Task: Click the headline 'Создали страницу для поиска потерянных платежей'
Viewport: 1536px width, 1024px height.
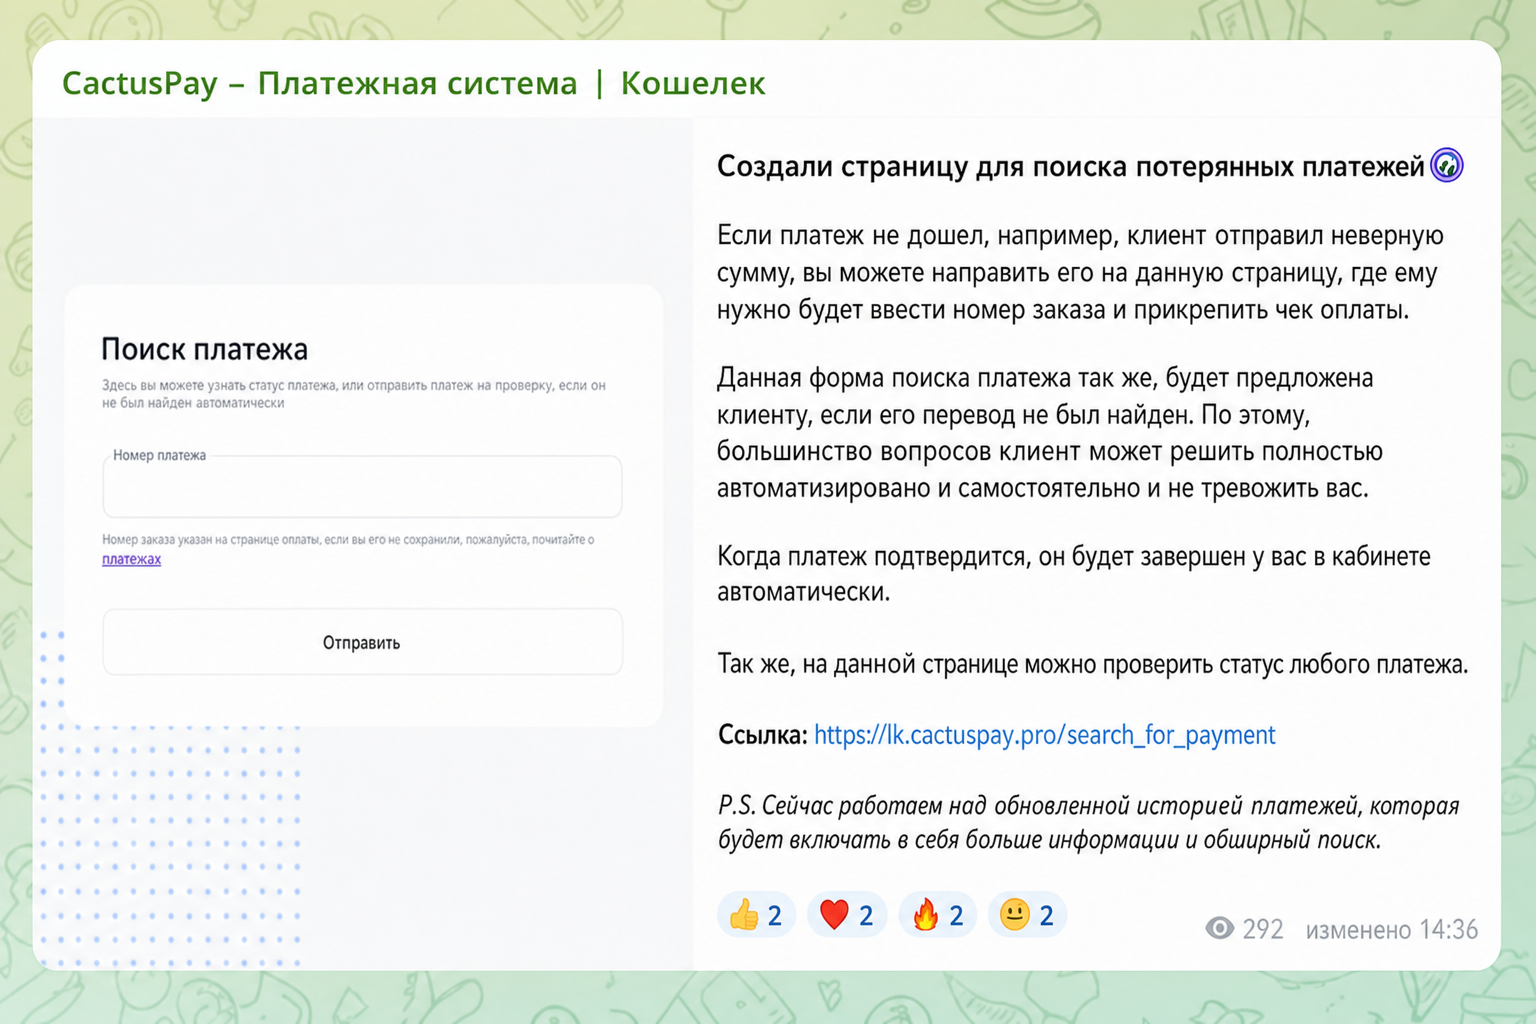Action: [x=1071, y=166]
